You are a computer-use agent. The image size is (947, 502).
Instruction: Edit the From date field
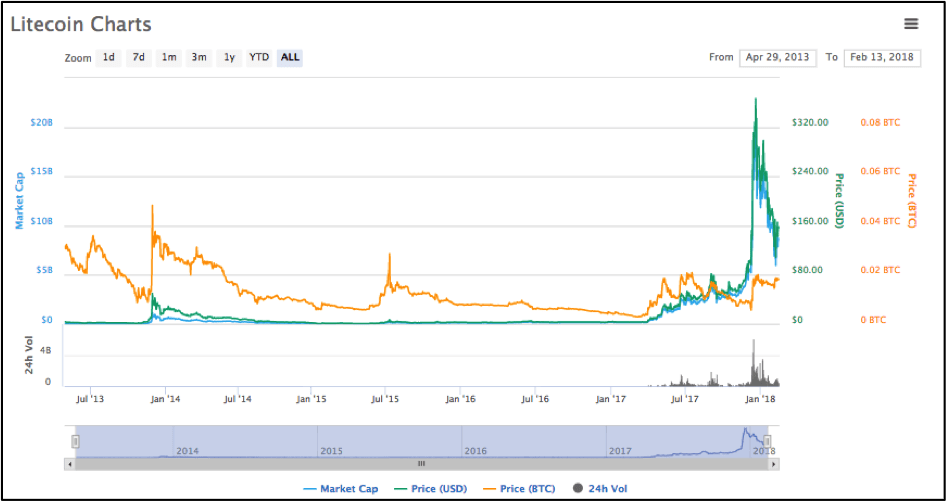778,57
